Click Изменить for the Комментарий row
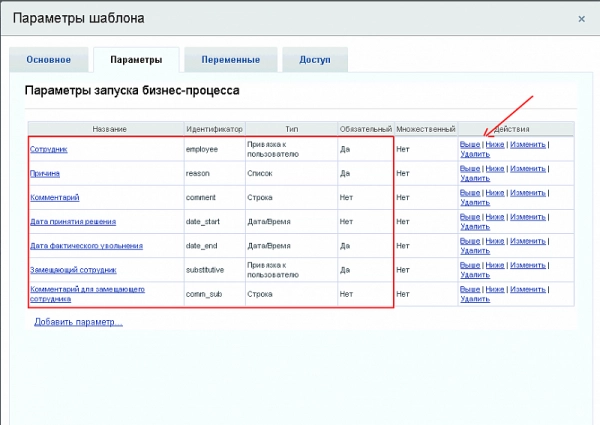The image size is (600, 425). [527, 192]
